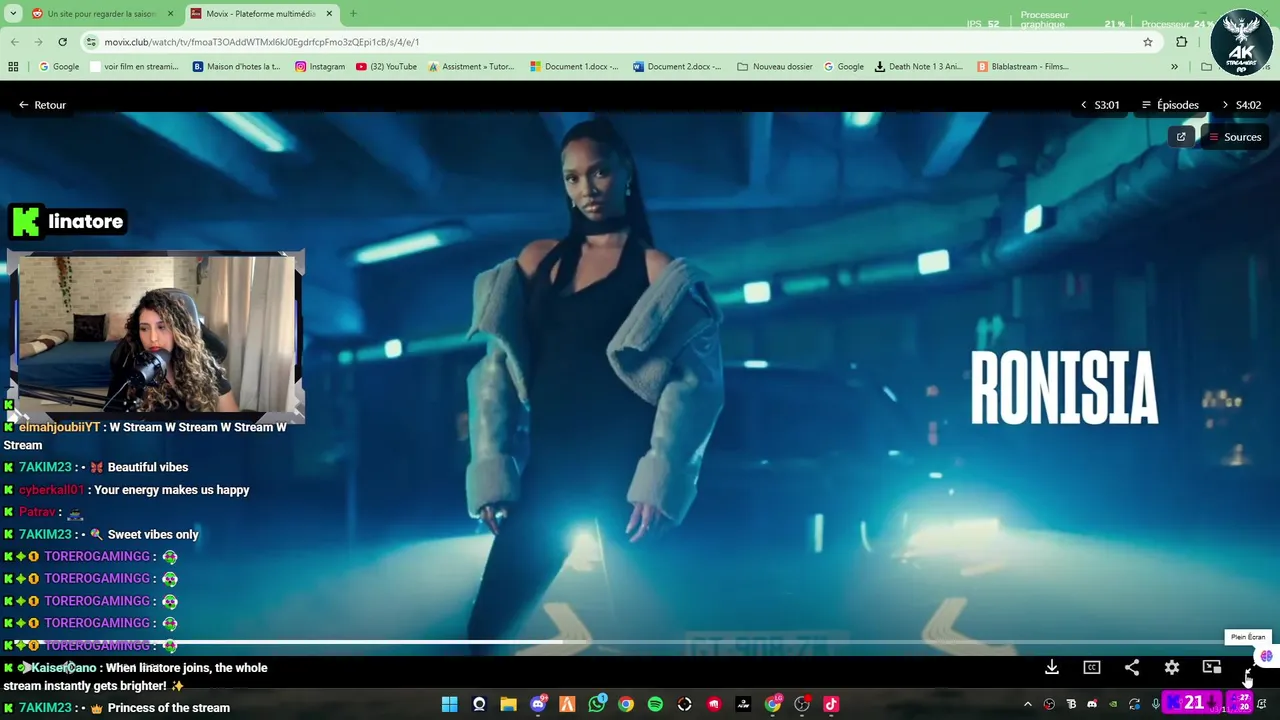Open 'Assistment » Tutor...' bookmark
The image size is (1280, 720).
click(x=471, y=67)
